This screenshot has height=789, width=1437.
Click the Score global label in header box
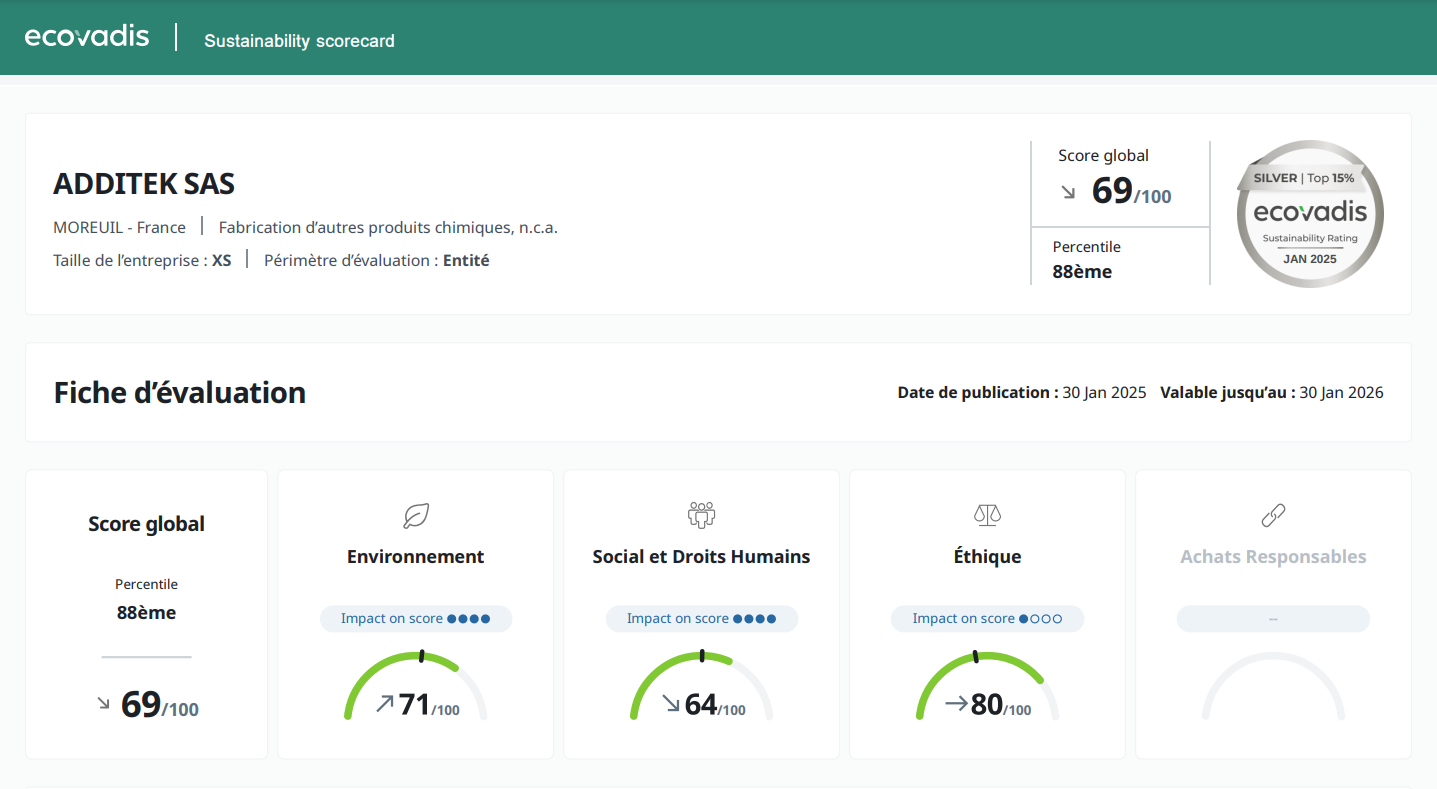point(1103,155)
